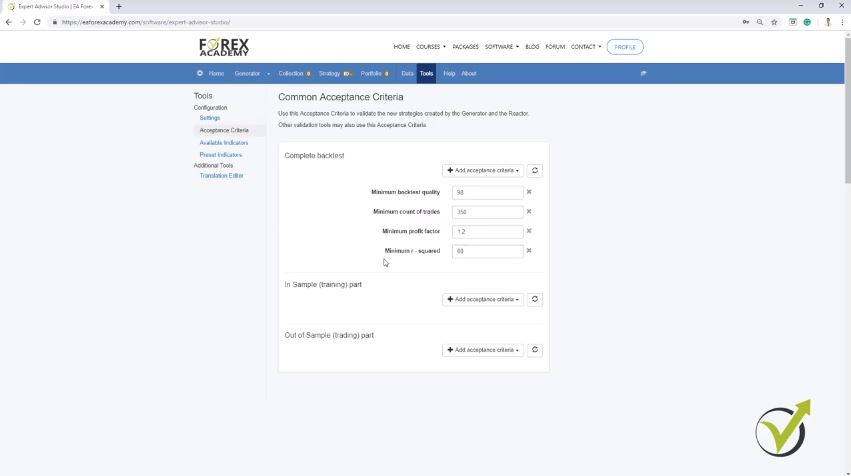
Task: Expand the Courses menu in site header
Action: coord(431,47)
